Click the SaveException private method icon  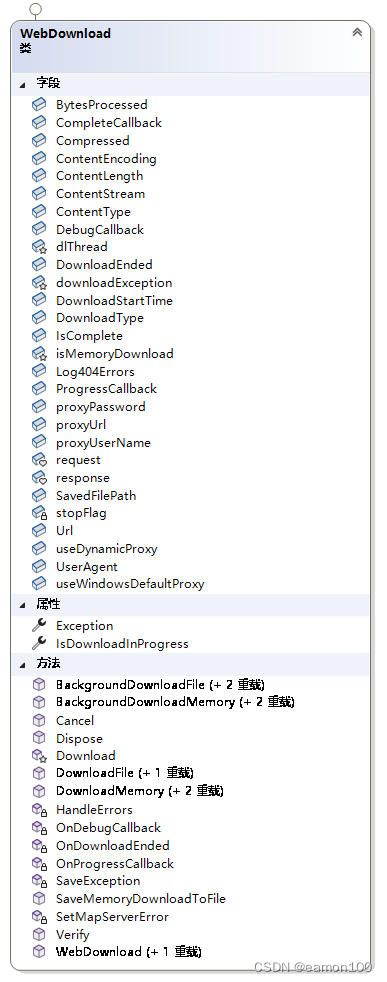point(39,881)
